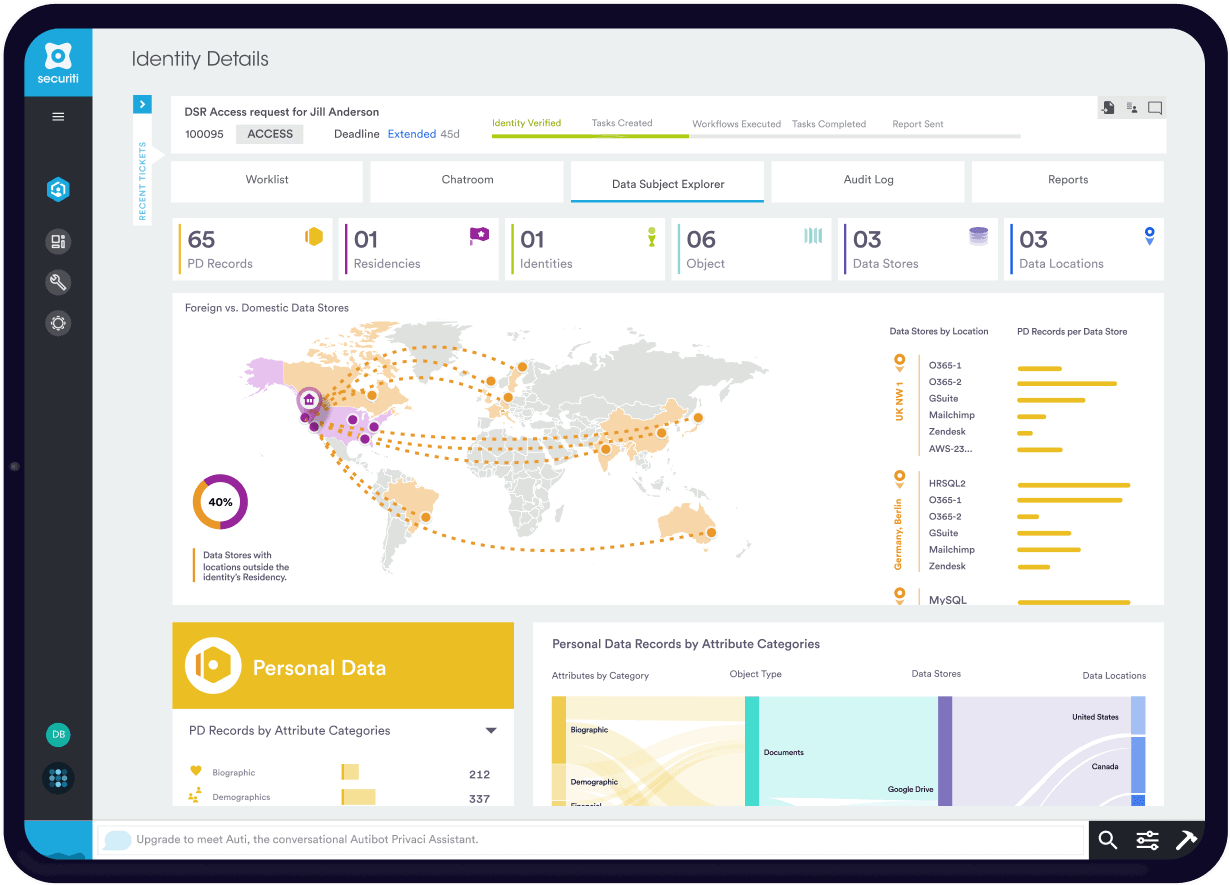1230x885 pixels.
Task: Click the Auti chat bubble icon
Action: 117,840
